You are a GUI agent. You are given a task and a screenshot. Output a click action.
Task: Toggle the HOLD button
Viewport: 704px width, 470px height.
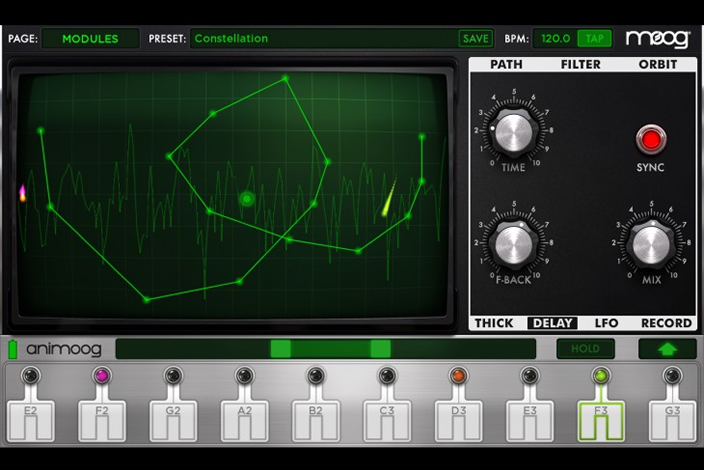(x=585, y=348)
